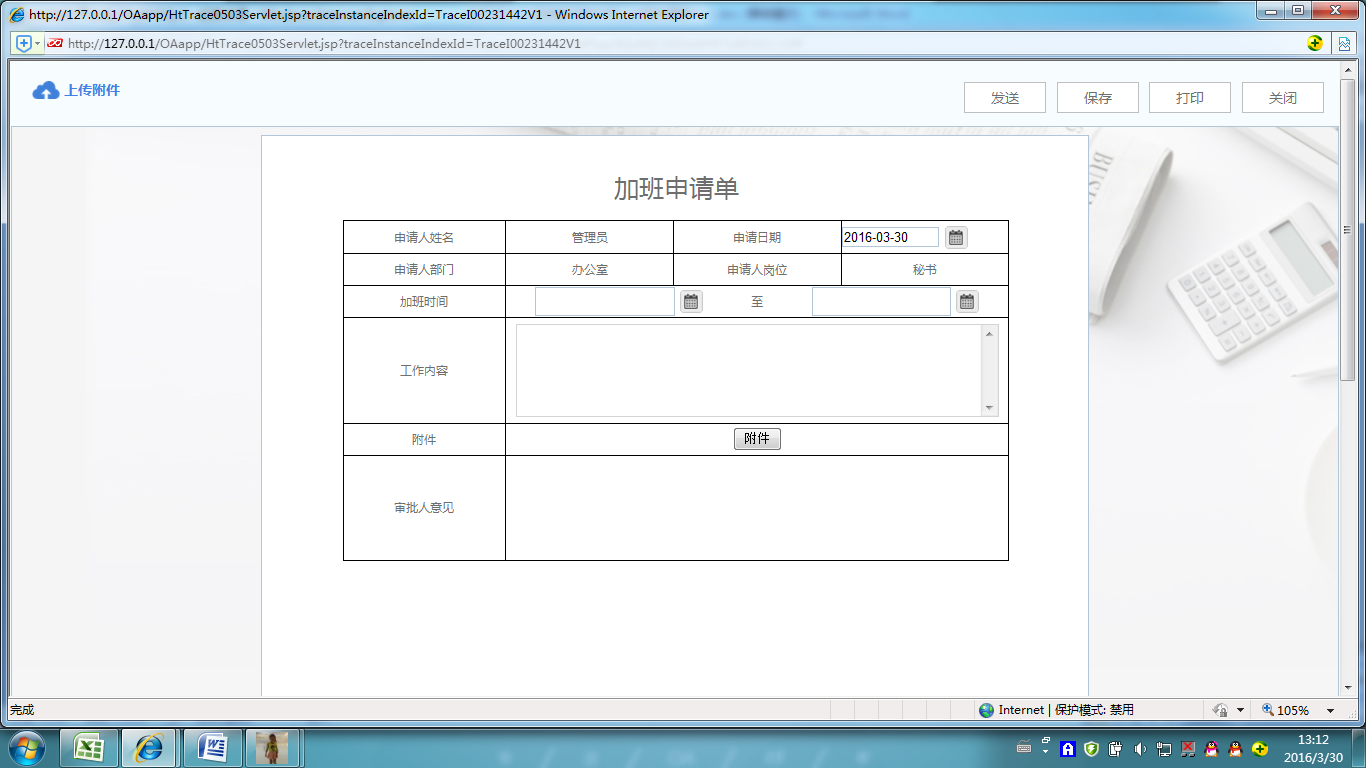
Task: Open QQ from the penguin tray icon
Action: pyautogui.click(x=1210, y=749)
